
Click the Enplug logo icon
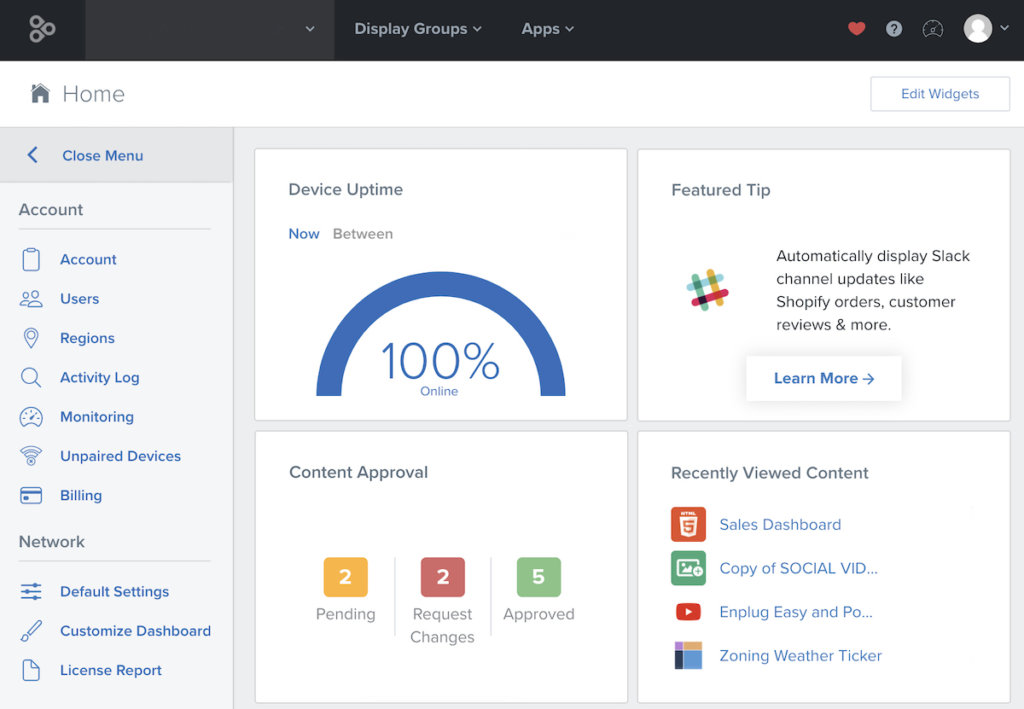click(x=42, y=29)
